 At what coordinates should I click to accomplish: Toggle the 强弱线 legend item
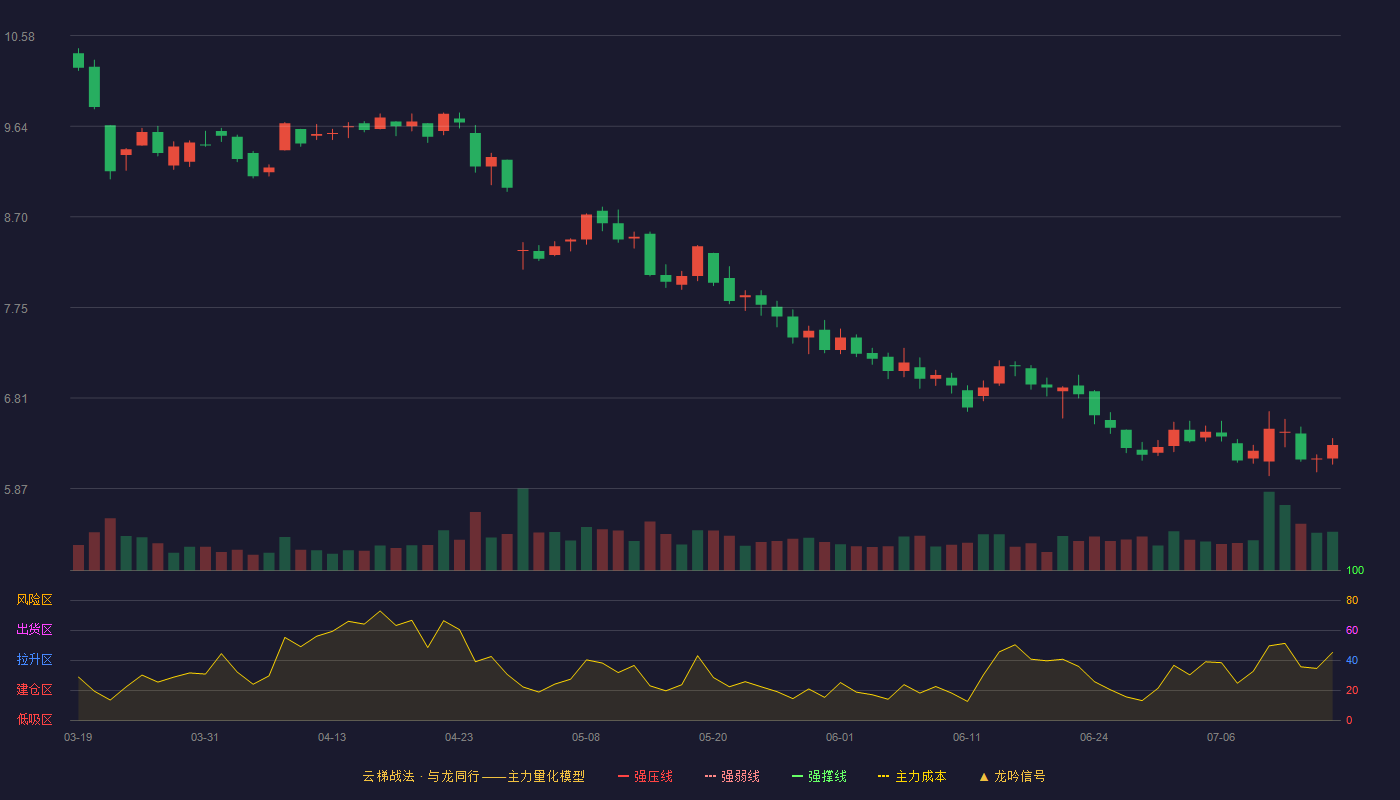(x=732, y=776)
